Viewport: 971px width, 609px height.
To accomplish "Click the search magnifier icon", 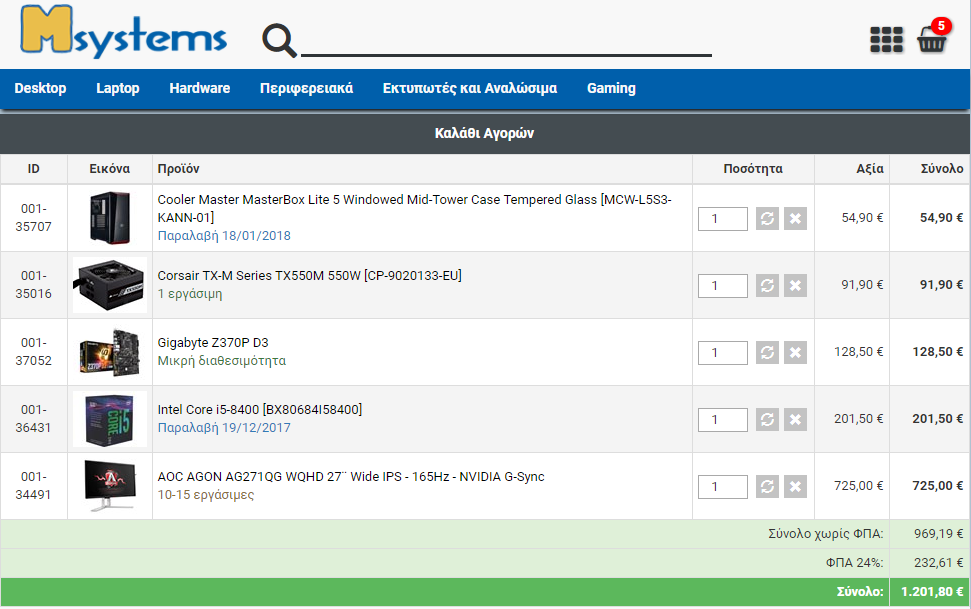I will tap(279, 40).
